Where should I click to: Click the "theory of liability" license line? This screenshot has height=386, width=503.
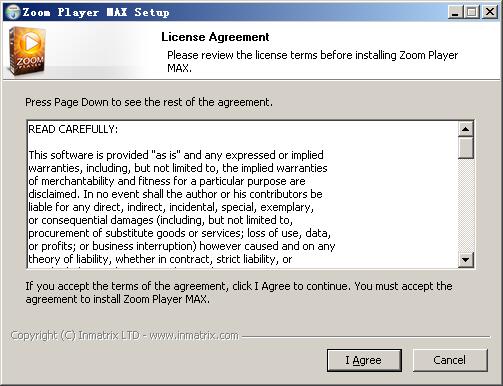click(x=160, y=259)
